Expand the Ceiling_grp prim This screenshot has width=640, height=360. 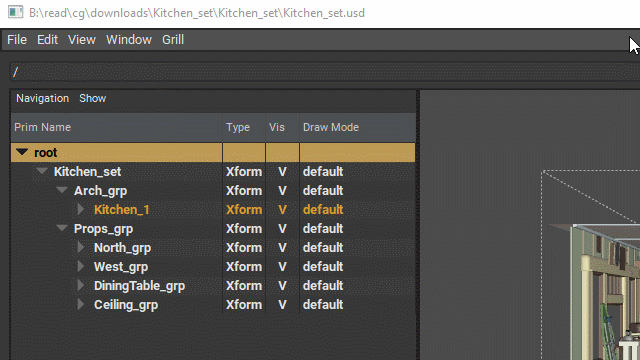coord(81,304)
